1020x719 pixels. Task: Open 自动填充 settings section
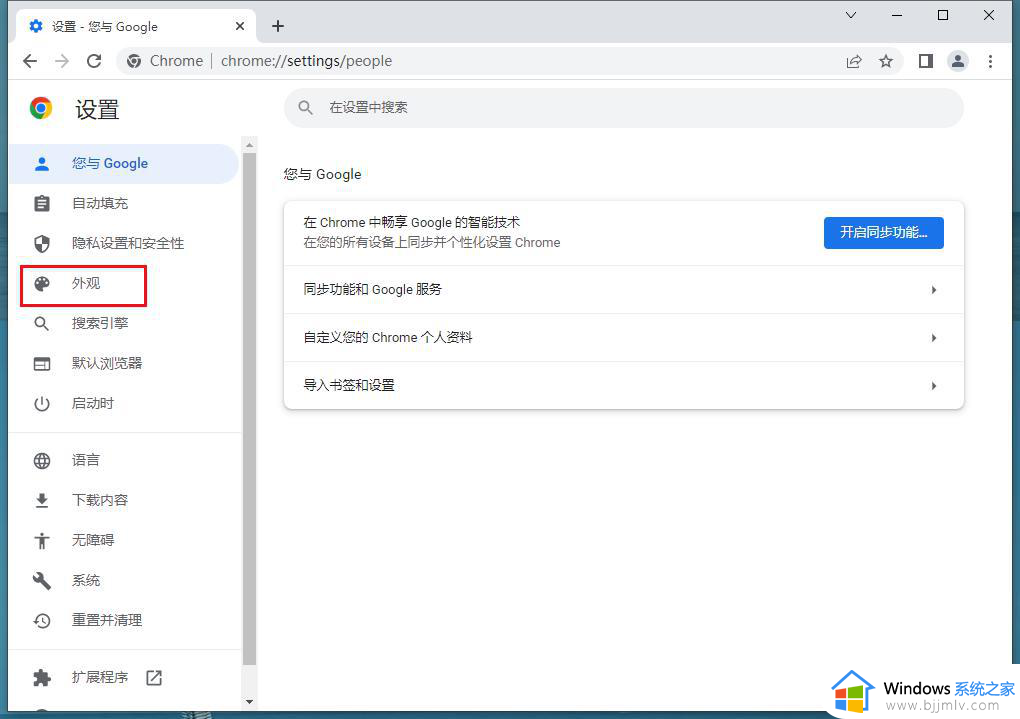coord(124,204)
